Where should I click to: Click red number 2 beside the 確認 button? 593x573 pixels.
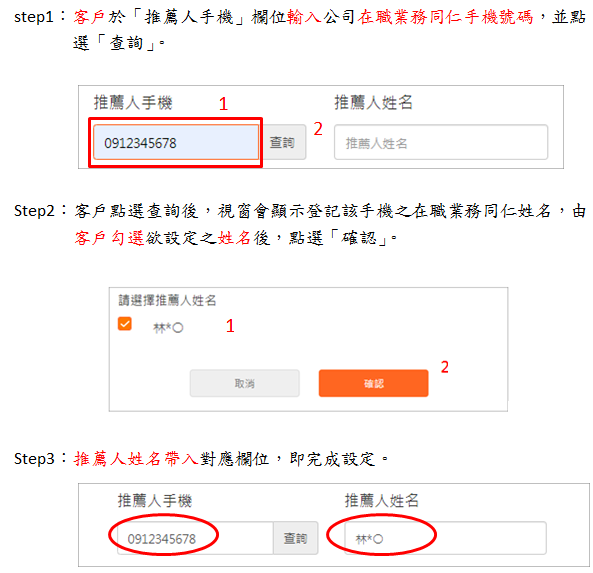click(x=445, y=367)
